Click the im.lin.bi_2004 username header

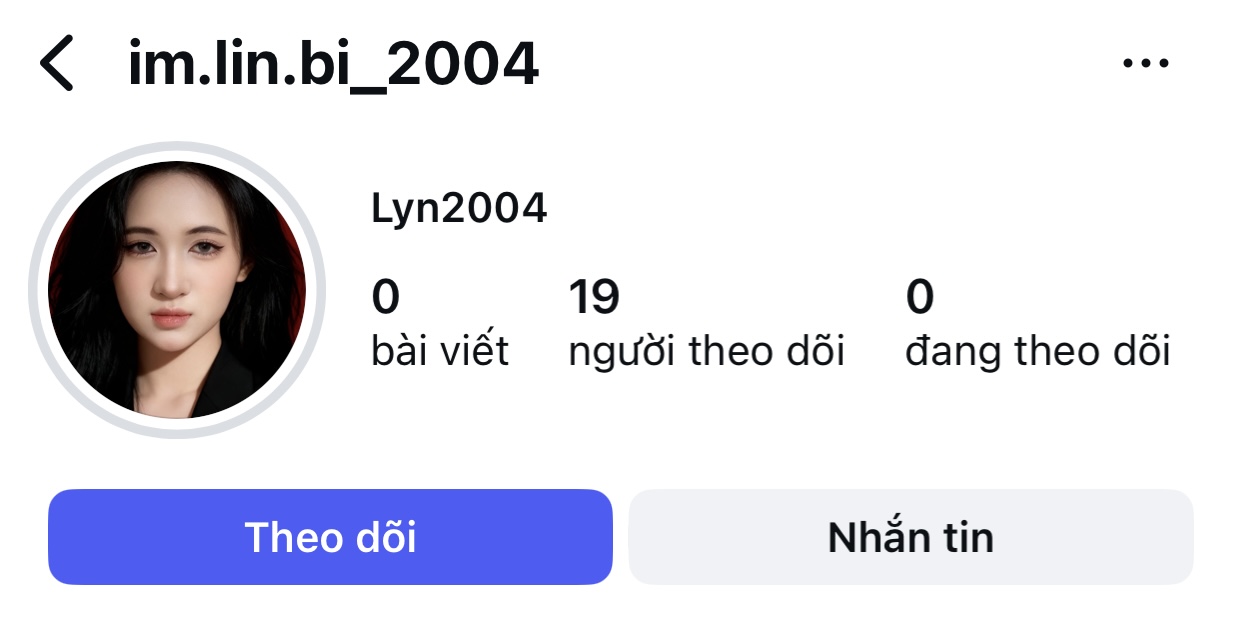[333, 64]
